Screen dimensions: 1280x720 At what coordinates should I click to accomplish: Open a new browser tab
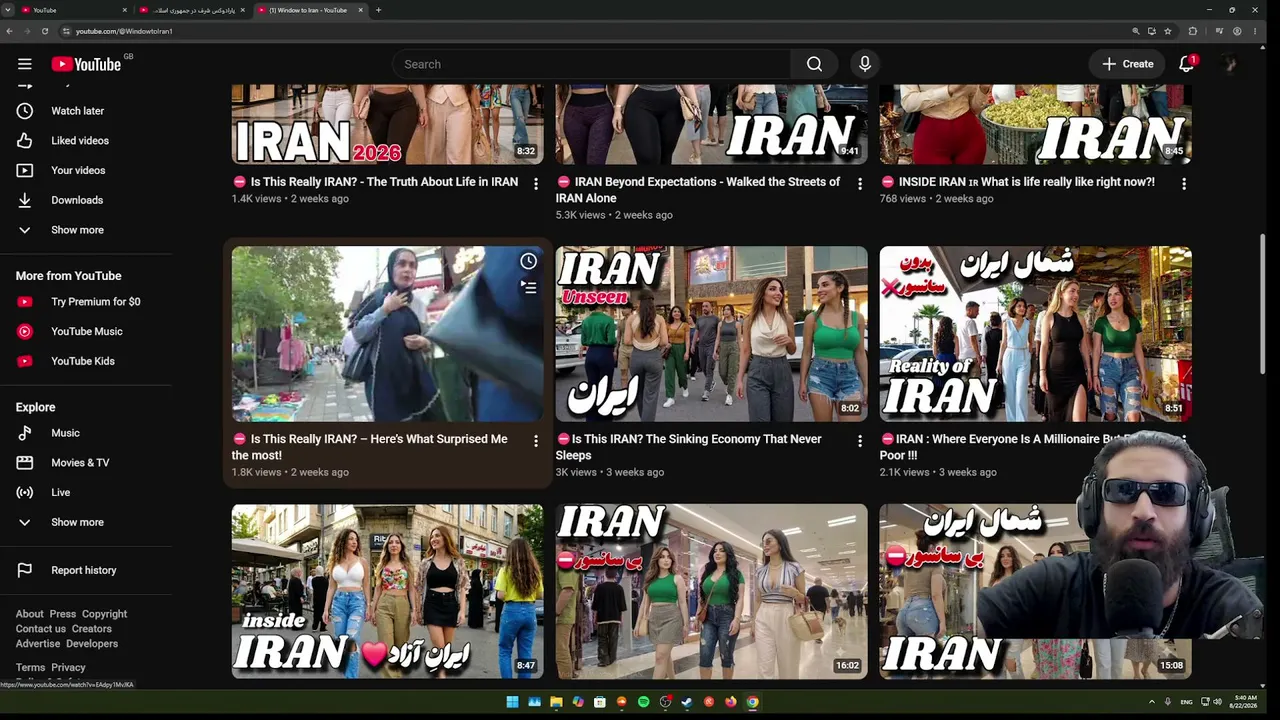(x=378, y=10)
